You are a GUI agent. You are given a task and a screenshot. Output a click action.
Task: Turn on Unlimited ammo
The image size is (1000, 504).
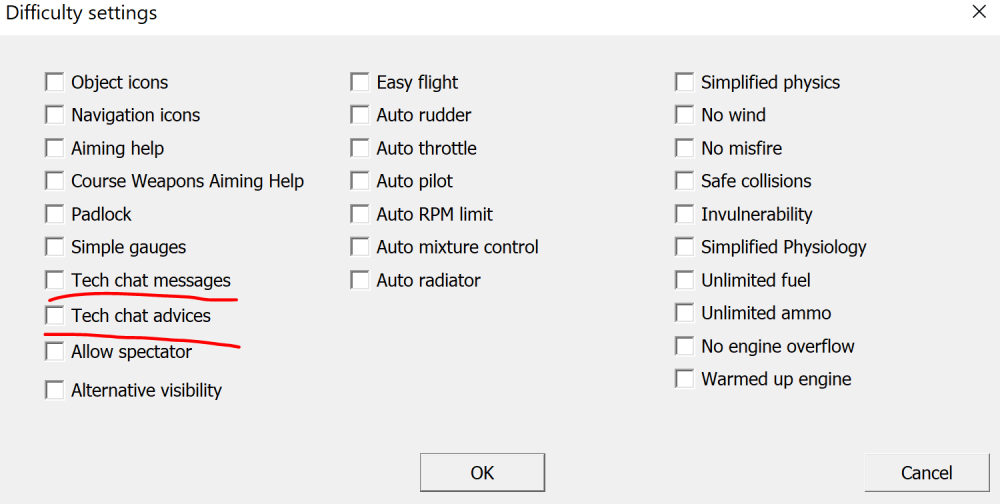point(684,313)
